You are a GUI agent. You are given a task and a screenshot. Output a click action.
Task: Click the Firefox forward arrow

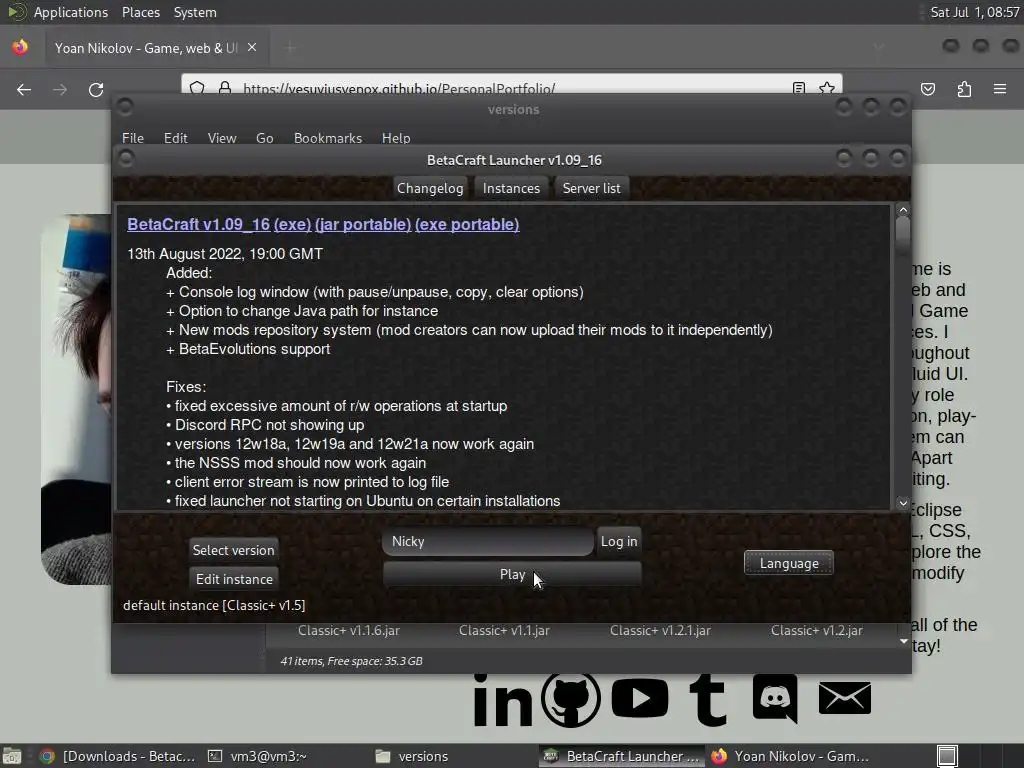(60, 89)
